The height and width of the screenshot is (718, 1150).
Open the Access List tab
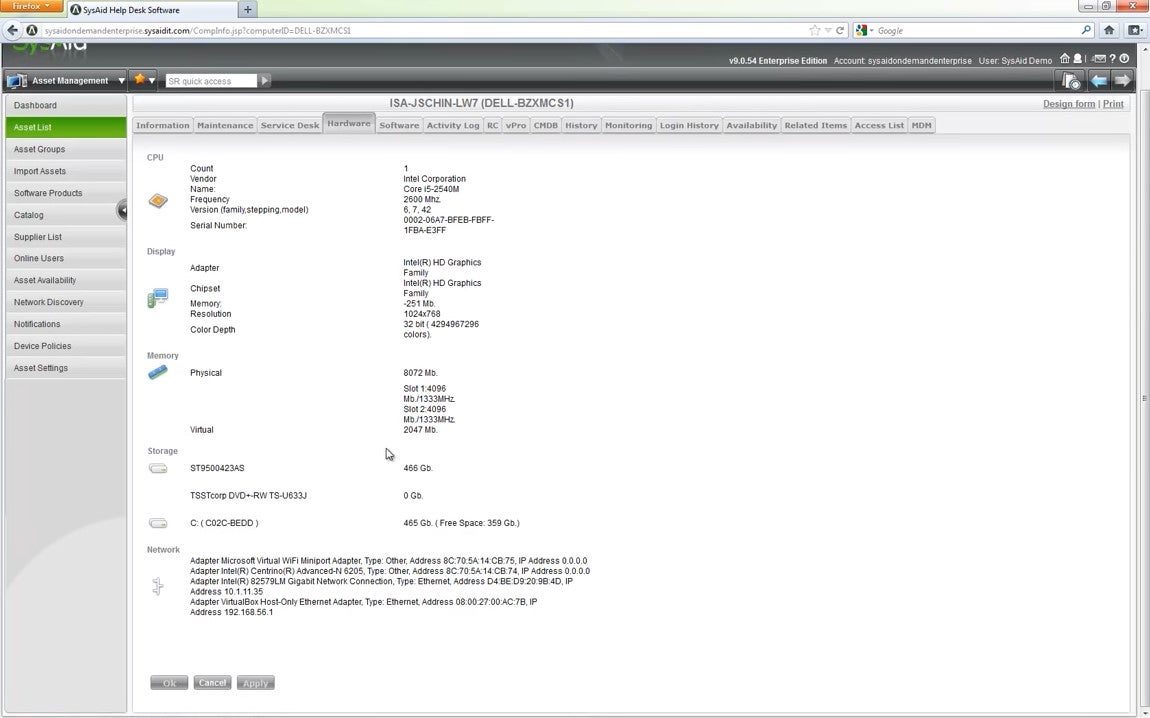[x=879, y=125]
